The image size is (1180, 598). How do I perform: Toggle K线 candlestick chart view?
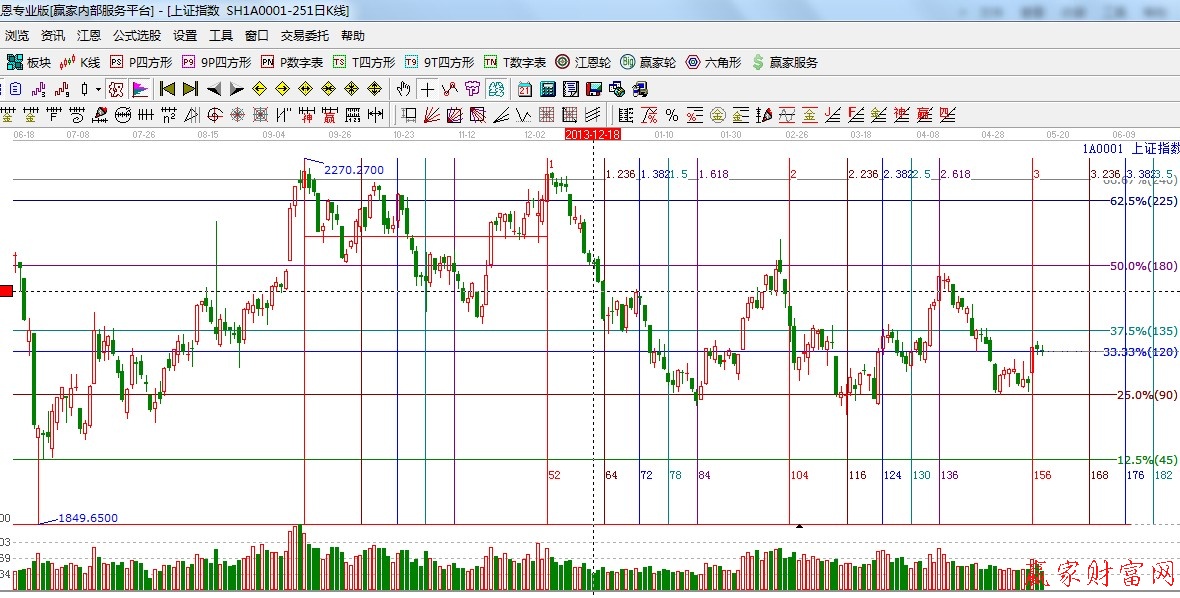click(x=80, y=62)
